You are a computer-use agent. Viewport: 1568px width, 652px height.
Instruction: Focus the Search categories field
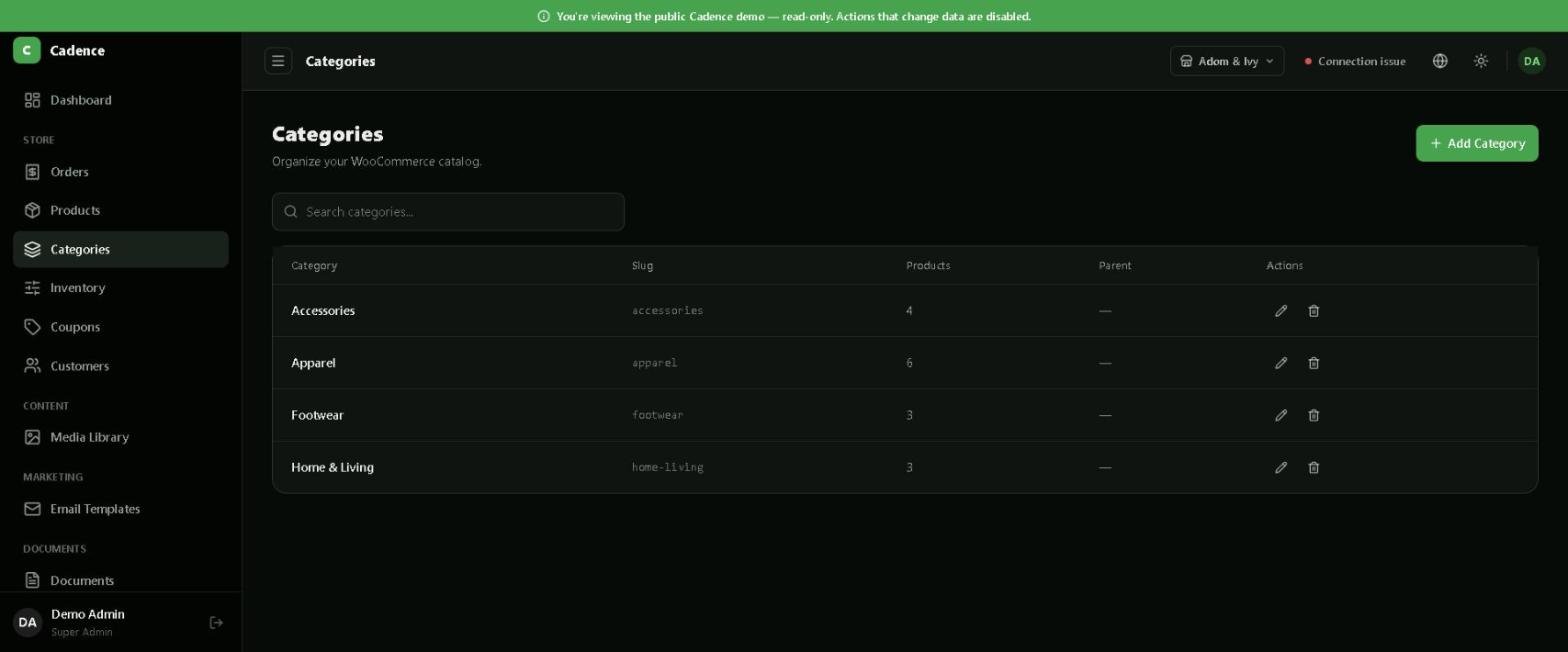448,212
